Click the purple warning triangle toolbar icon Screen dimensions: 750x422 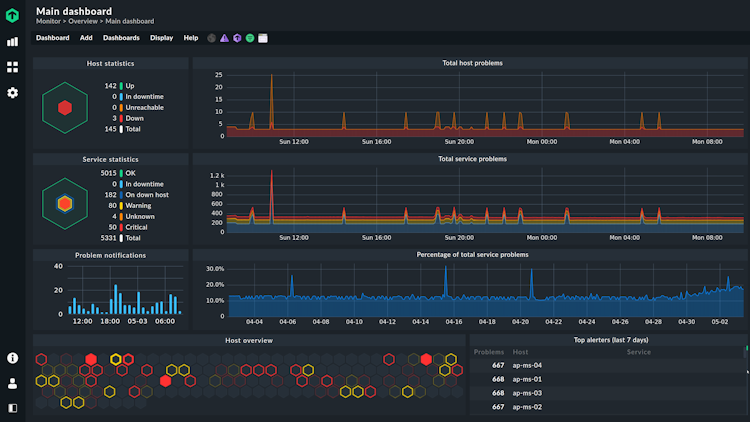pyautogui.click(x=224, y=38)
